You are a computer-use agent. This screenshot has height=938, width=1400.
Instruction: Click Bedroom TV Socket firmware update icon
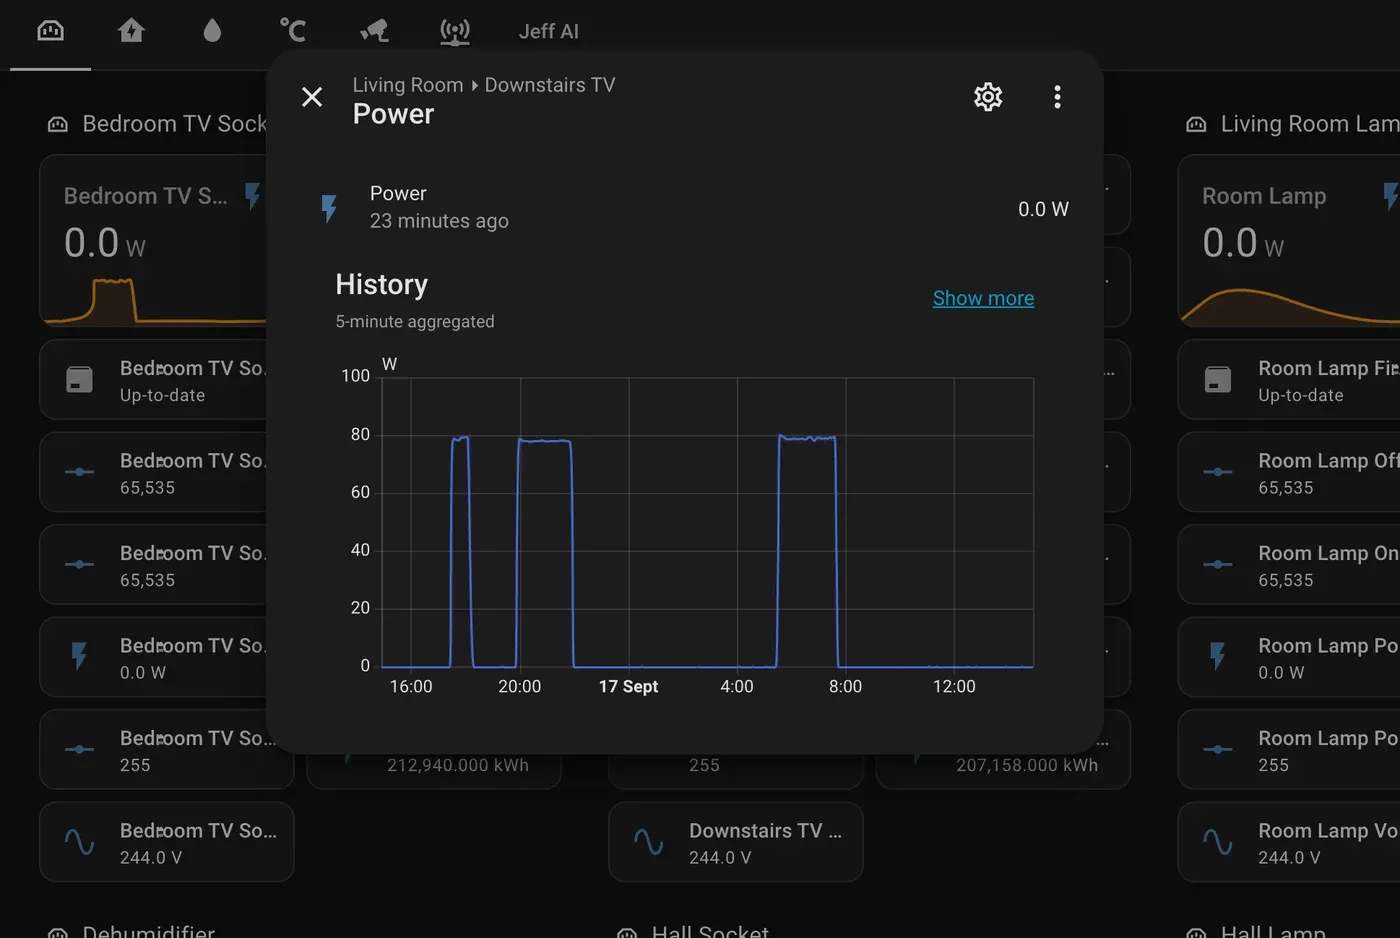(x=79, y=379)
